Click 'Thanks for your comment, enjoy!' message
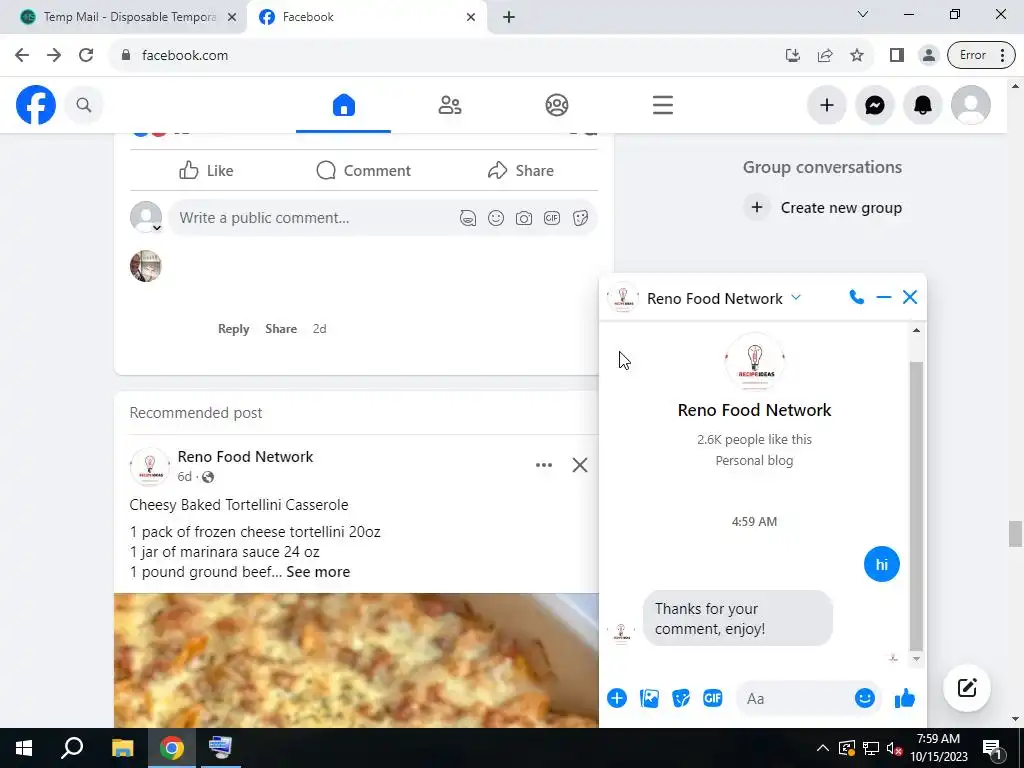 click(x=737, y=618)
